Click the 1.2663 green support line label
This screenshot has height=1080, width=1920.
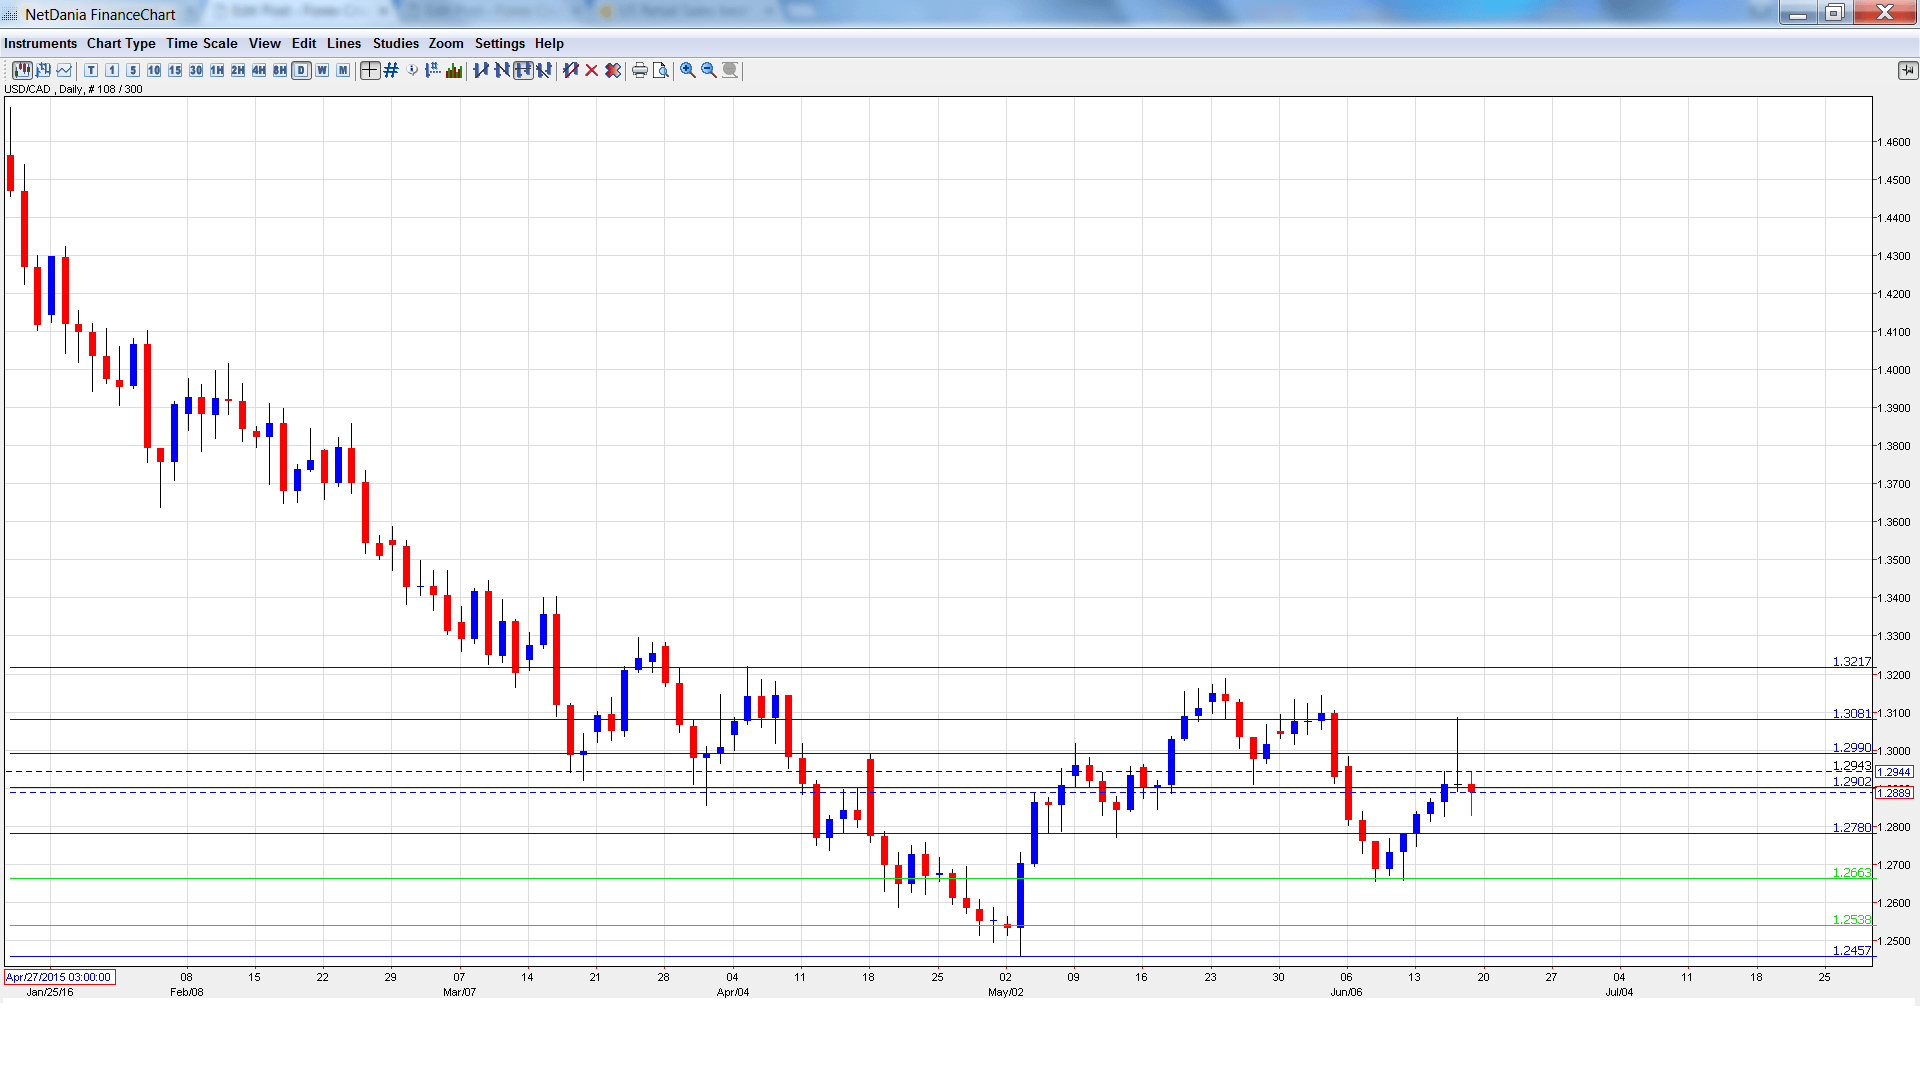(1851, 873)
